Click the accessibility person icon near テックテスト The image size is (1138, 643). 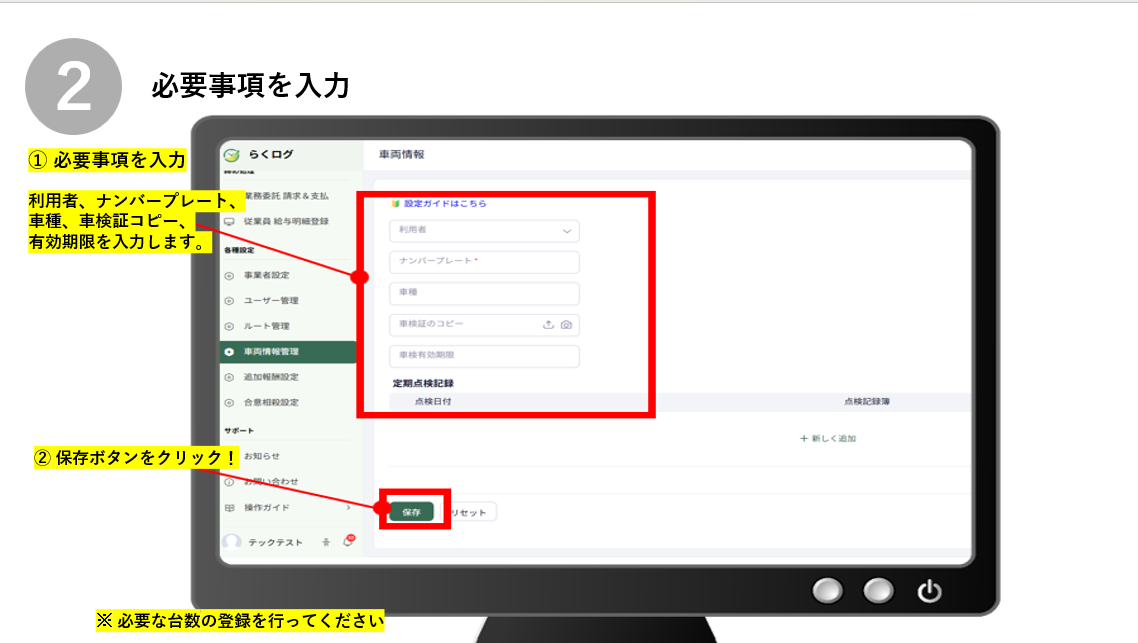tap(326, 541)
